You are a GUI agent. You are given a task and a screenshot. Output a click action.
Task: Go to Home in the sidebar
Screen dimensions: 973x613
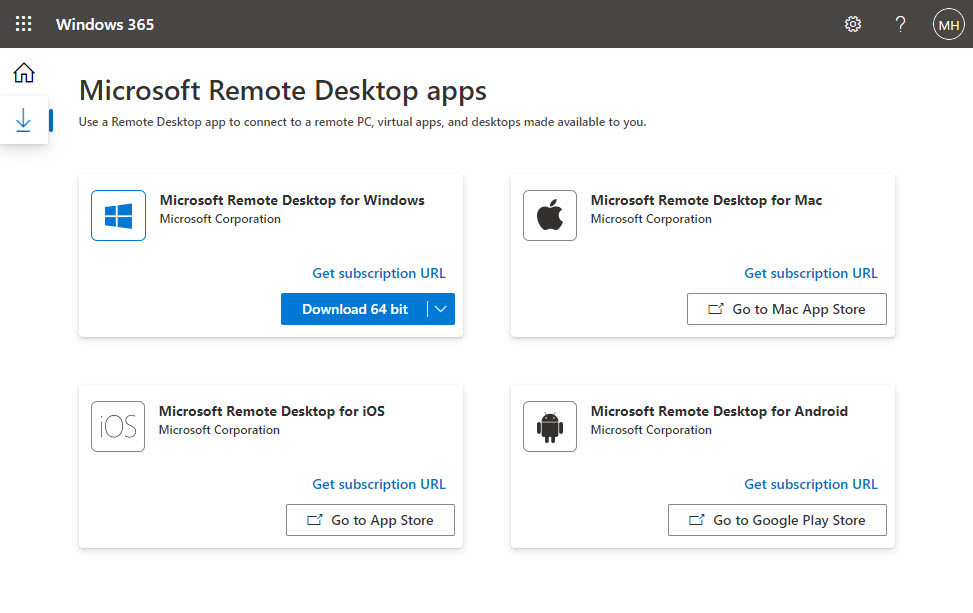coord(23,73)
